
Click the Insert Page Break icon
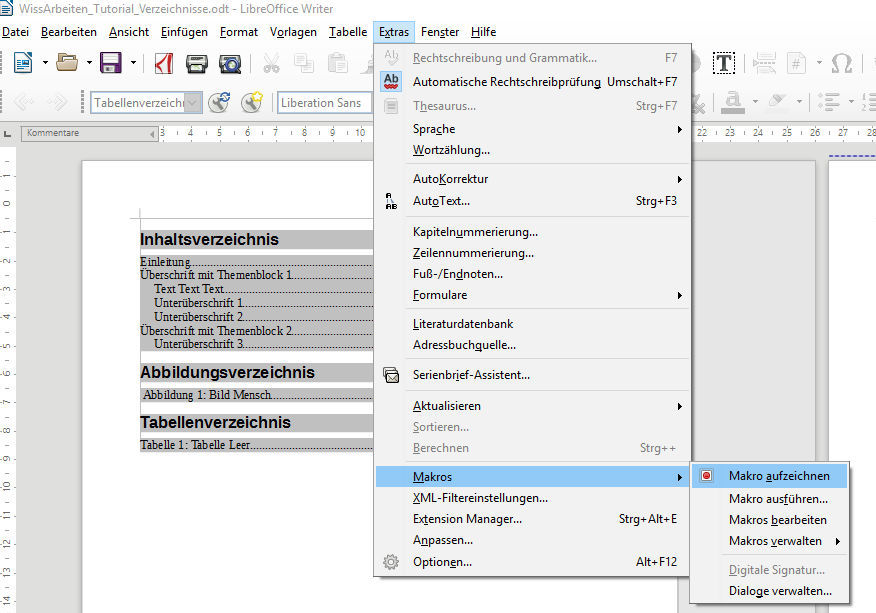pyautogui.click(x=764, y=63)
